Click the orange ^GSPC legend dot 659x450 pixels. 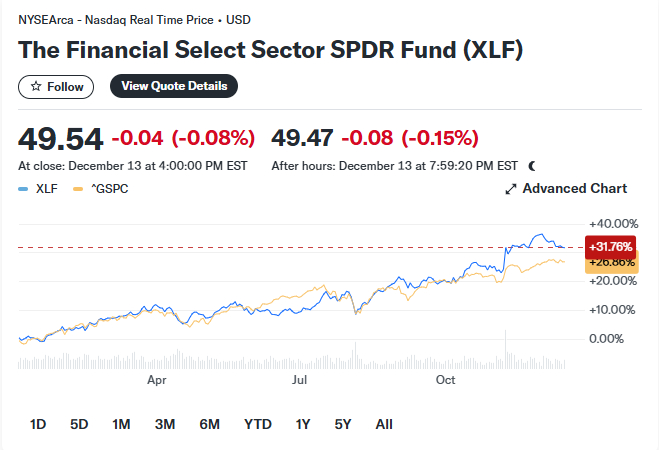point(79,188)
